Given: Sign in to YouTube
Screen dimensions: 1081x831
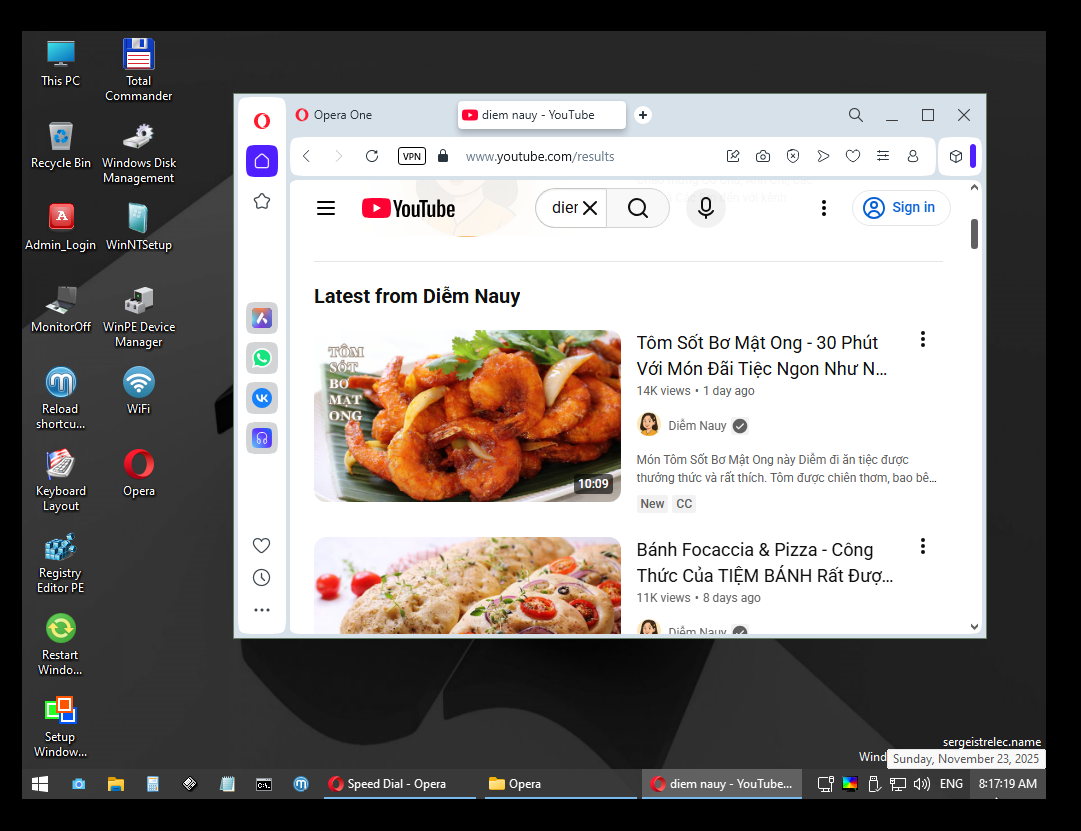Looking at the screenshot, I should click(901, 208).
